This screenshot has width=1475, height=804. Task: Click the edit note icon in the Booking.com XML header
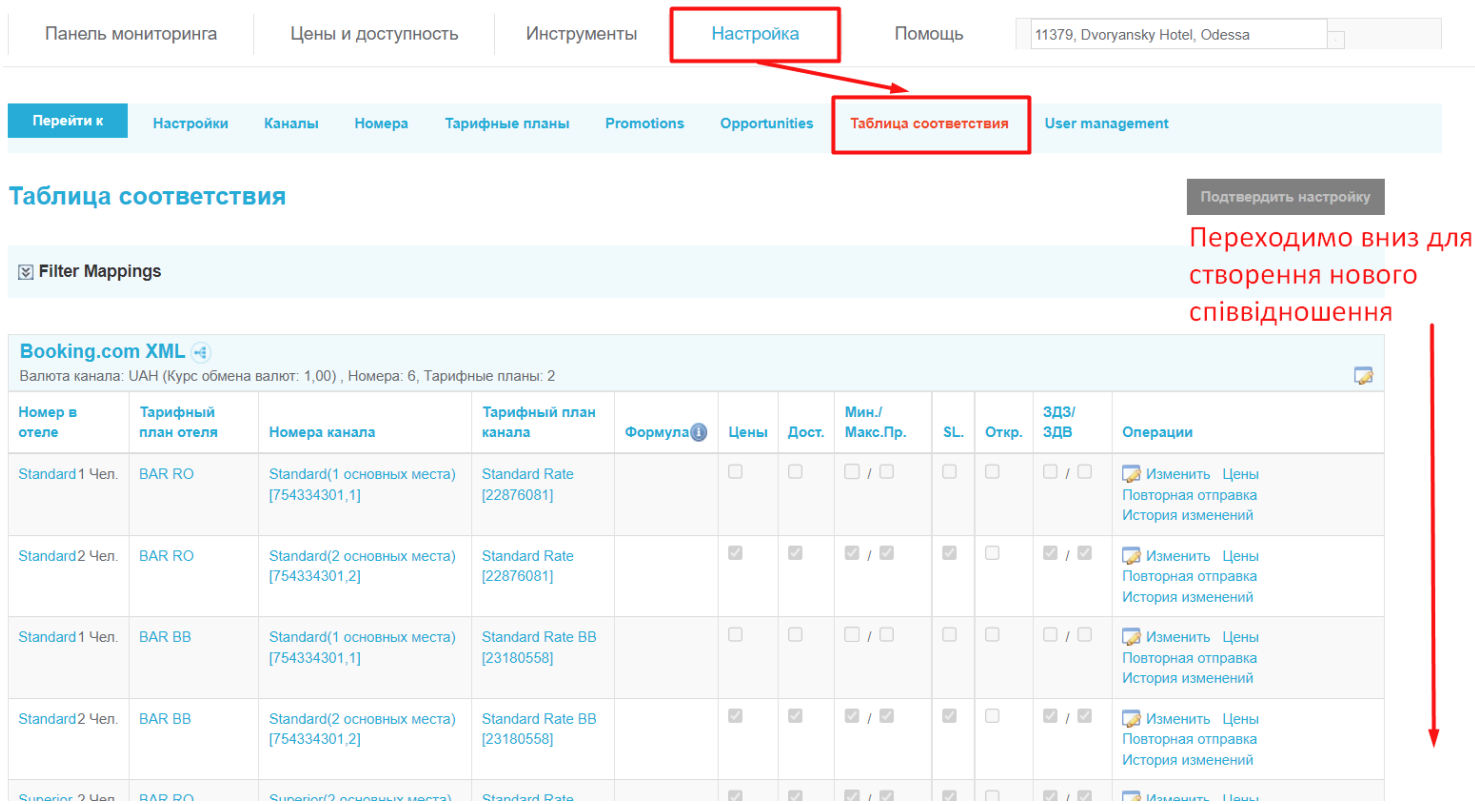coord(1363,376)
